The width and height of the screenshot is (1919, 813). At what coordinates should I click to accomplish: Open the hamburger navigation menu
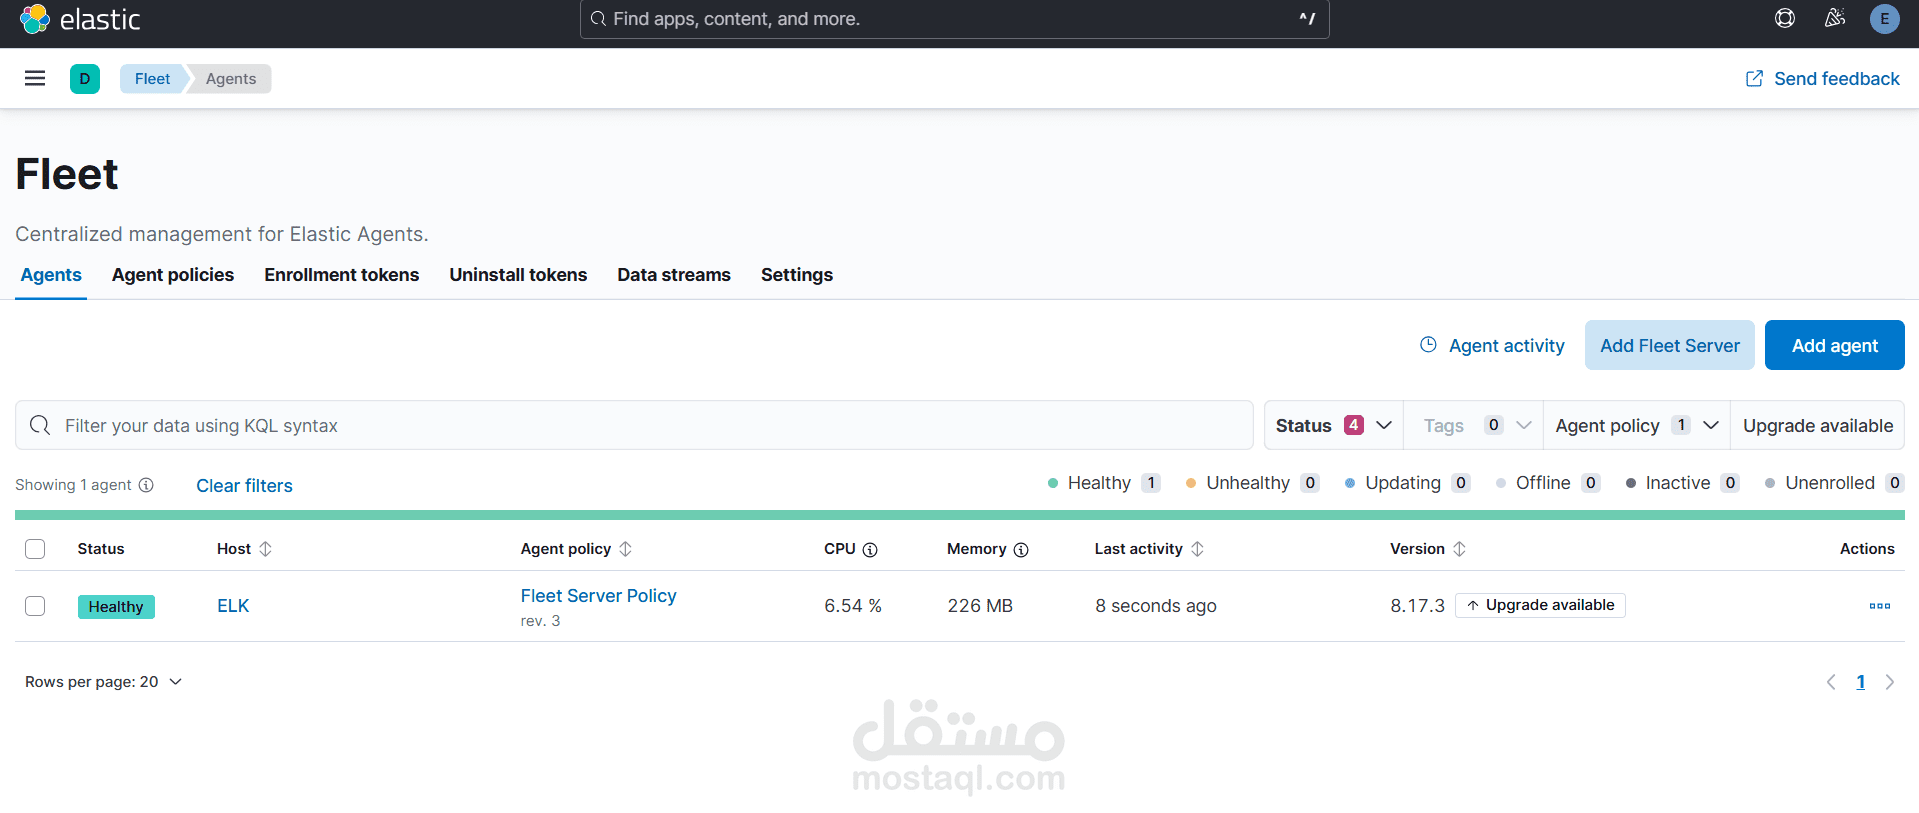35,78
